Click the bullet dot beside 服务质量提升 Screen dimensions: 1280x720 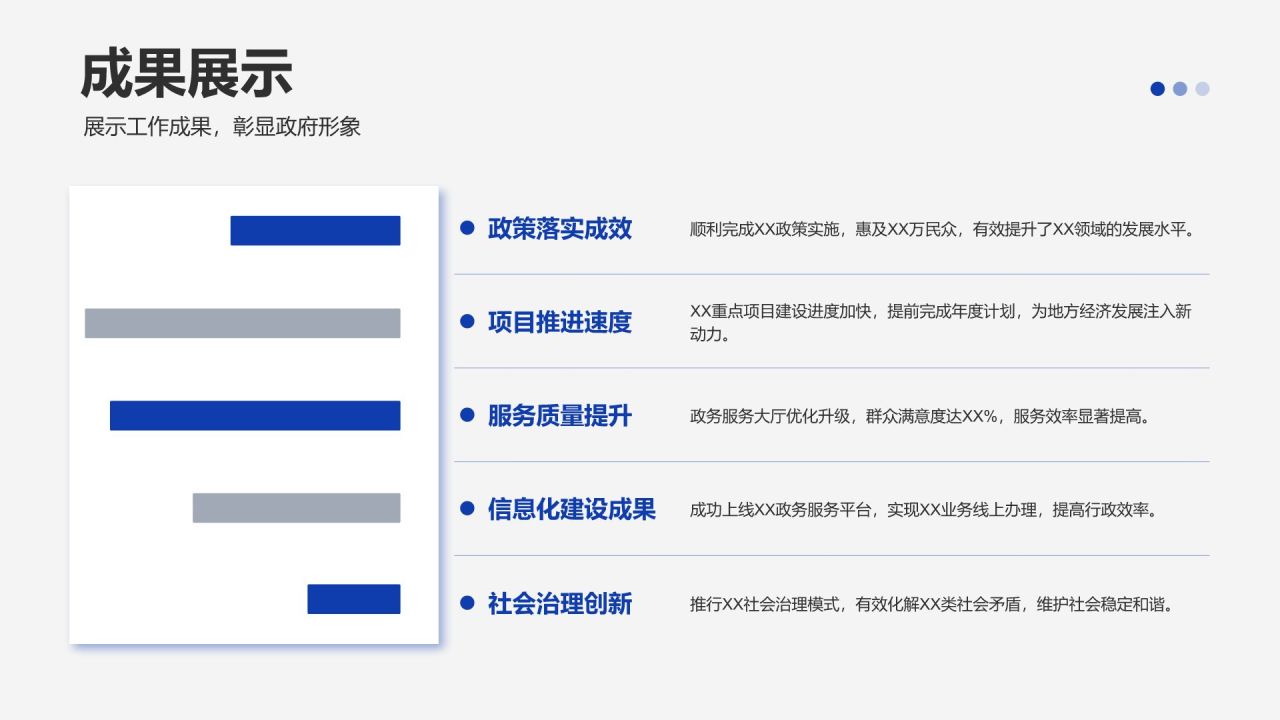pos(465,415)
